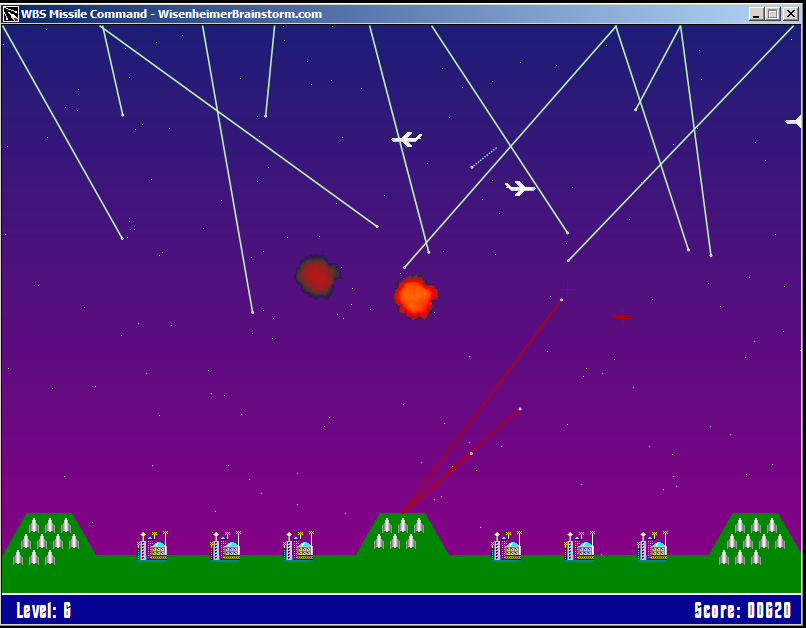Click the second city from the left
The height and width of the screenshot is (628, 806).
(x=226, y=546)
